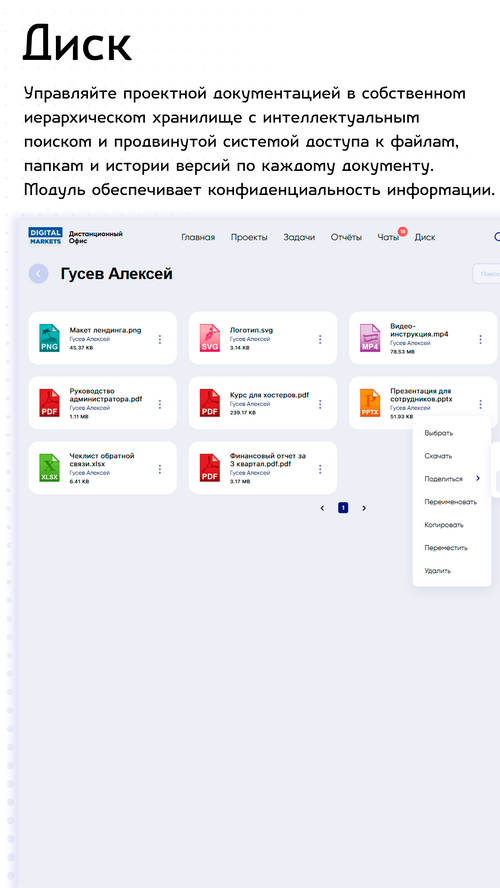Open the PDF icon of Курс для хостеров.pdf
This screenshot has height=888, width=500.
[210, 403]
